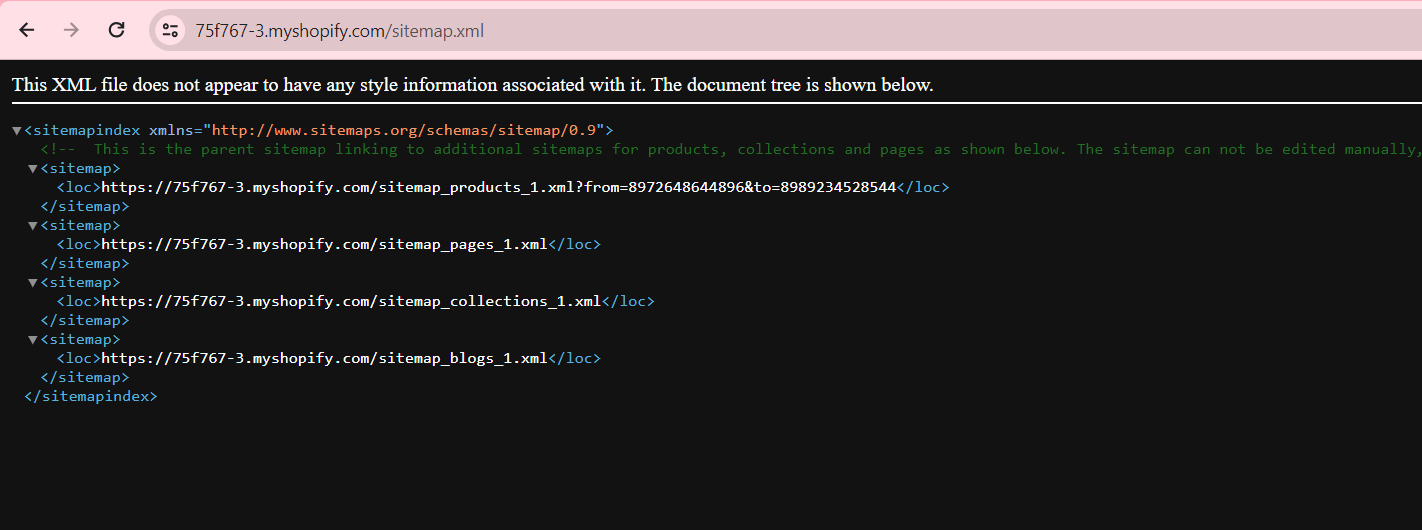This screenshot has width=1422, height=530.
Task: Click the closing </sitemap> tag below pages_1.xml
Action: pyautogui.click(x=85, y=263)
